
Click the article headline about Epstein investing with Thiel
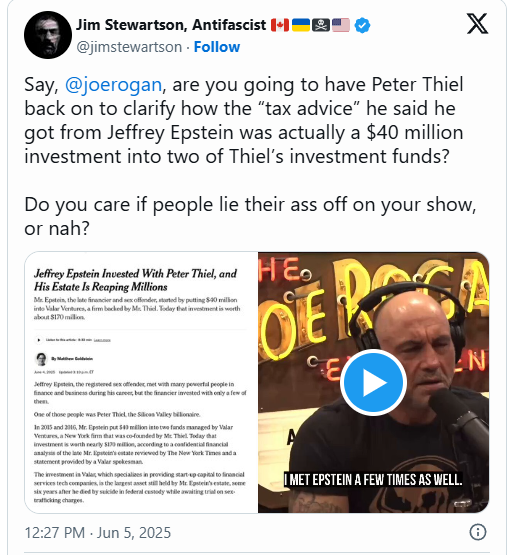(x=135, y=280)
